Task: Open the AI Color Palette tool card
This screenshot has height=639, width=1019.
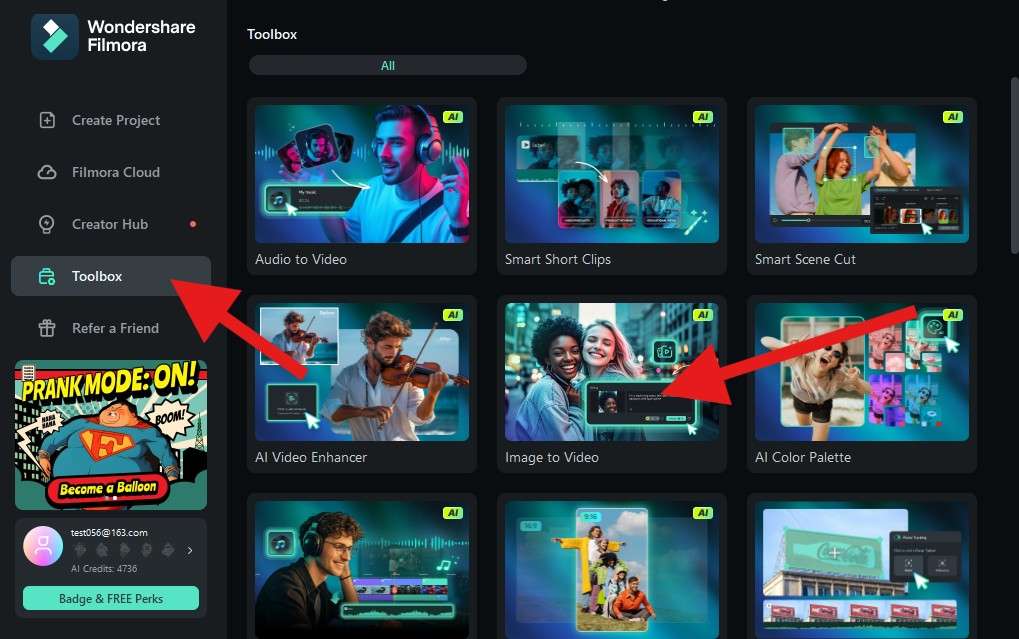Action: [862, 385]
